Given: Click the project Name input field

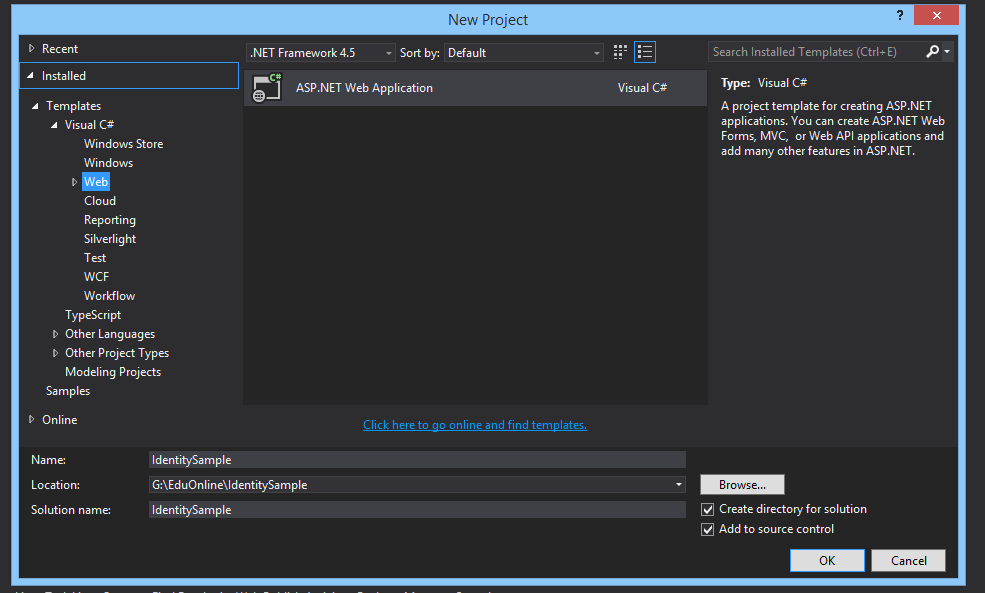Looking at the screenshot, I should click(417, 460).
